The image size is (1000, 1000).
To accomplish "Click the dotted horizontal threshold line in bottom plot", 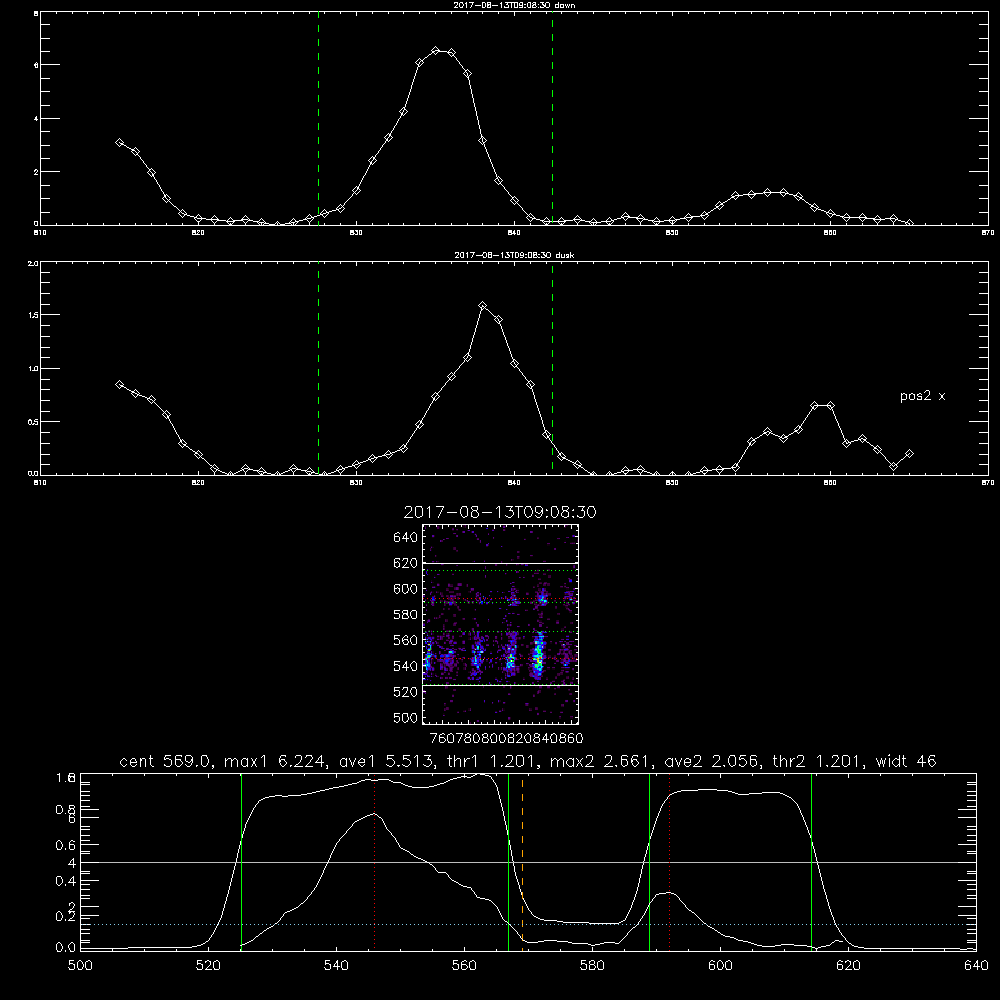I will pos(528,924).
